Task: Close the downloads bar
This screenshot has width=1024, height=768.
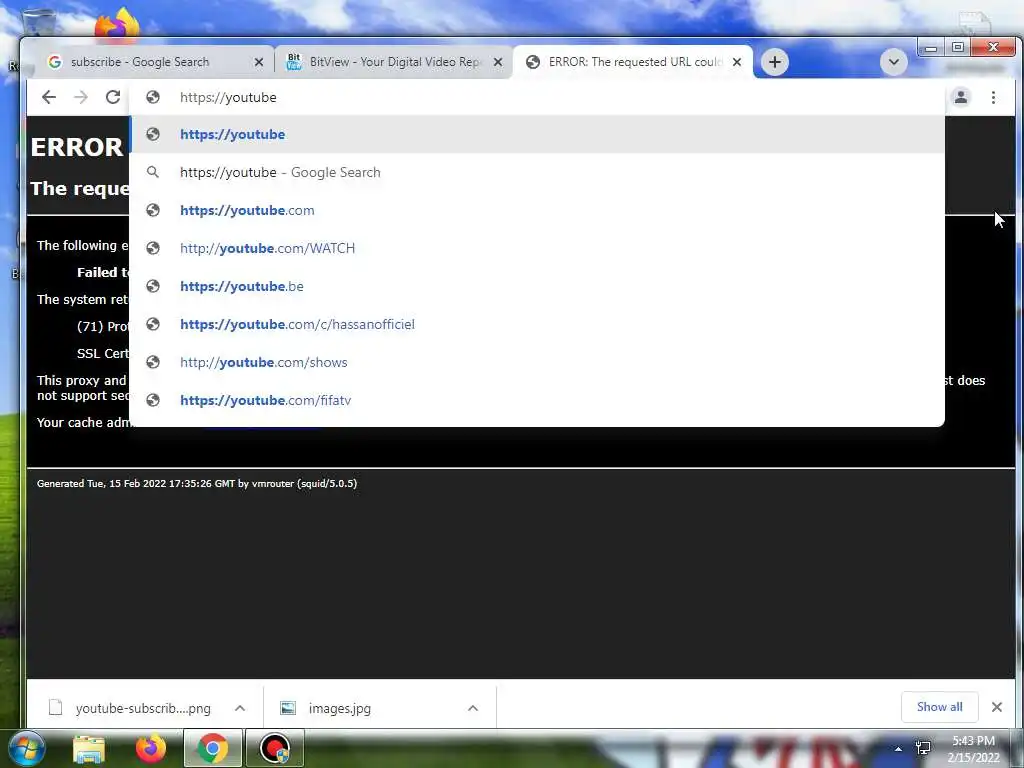Action: (997, 707)
